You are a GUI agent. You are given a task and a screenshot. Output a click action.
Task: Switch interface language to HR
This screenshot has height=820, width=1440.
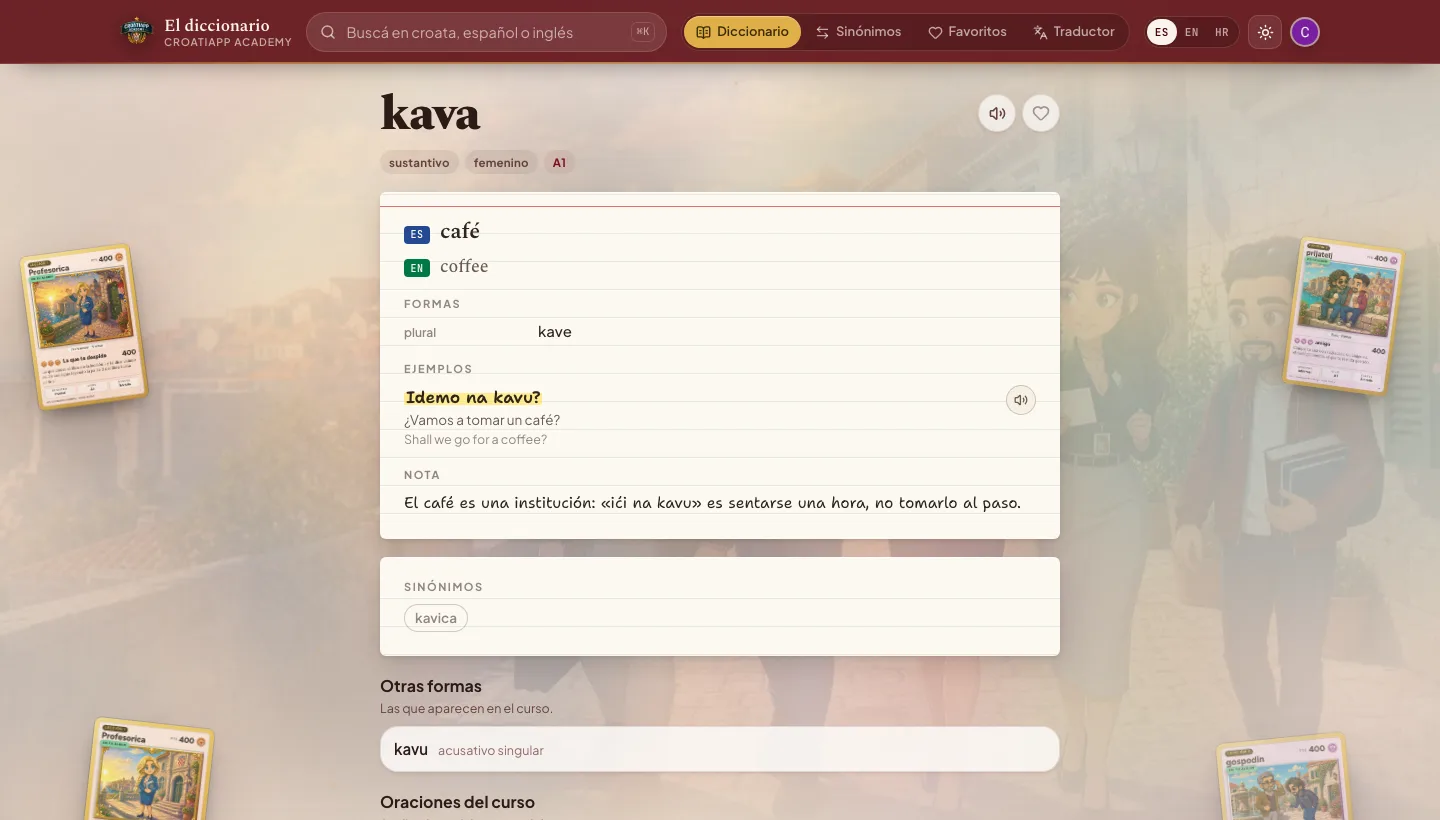(x=1222, y=32)
